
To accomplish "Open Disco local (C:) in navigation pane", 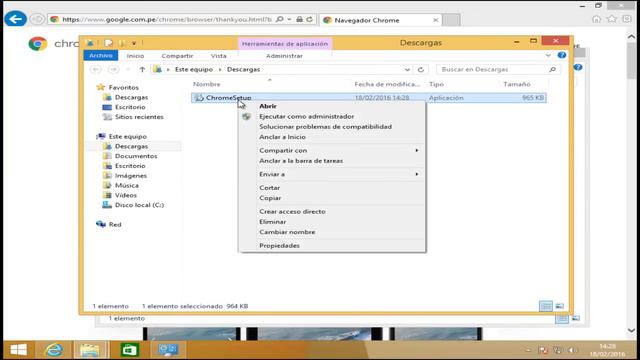I will click(139, 205).
